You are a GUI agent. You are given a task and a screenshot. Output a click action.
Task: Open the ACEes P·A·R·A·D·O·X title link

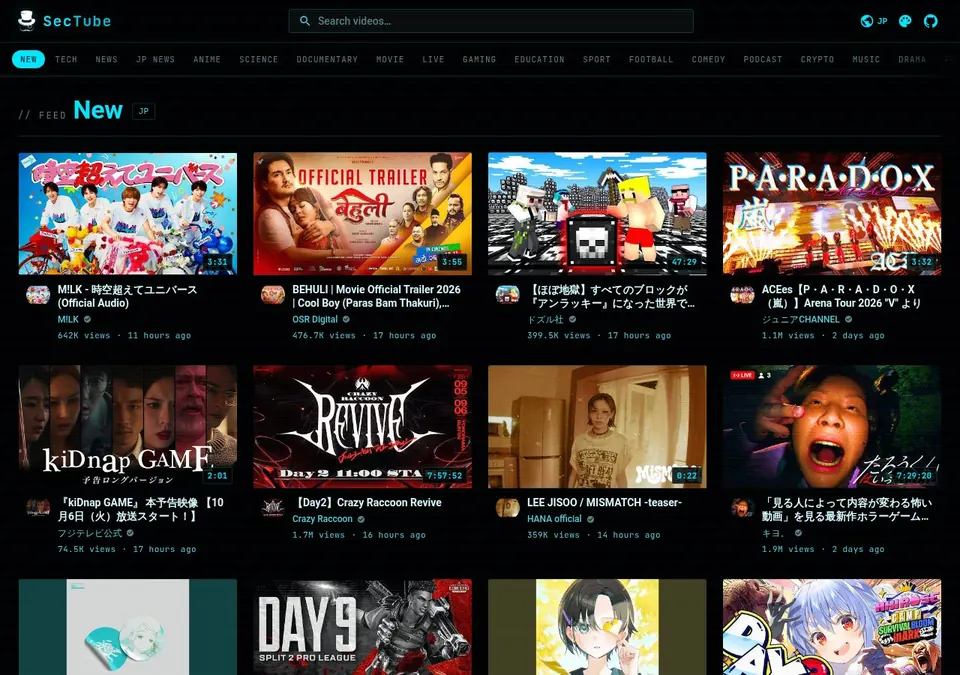pyautogui.click(x=841, y=296)
